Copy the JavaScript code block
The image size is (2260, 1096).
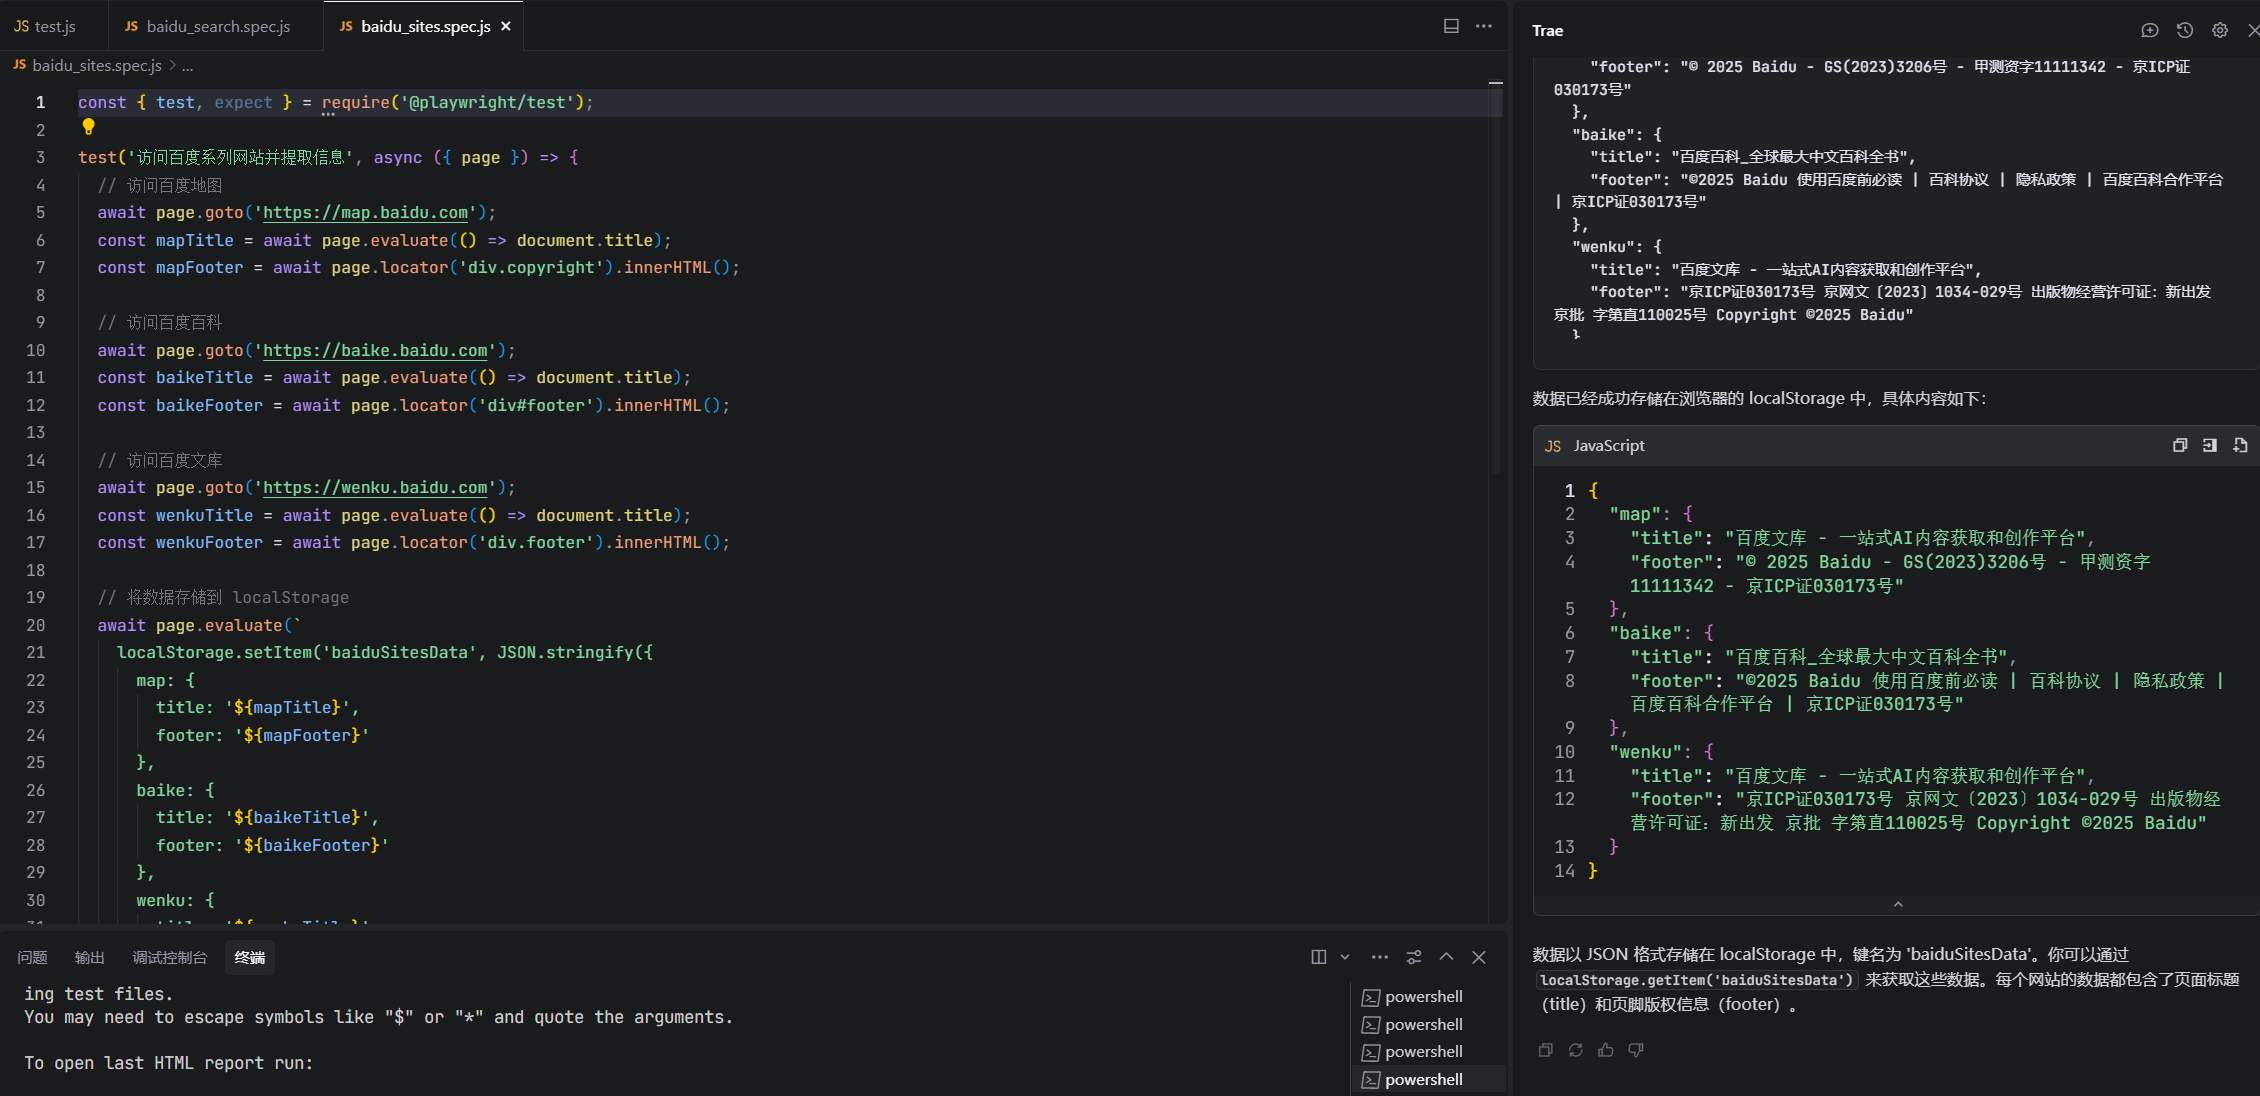(2180, 445)
